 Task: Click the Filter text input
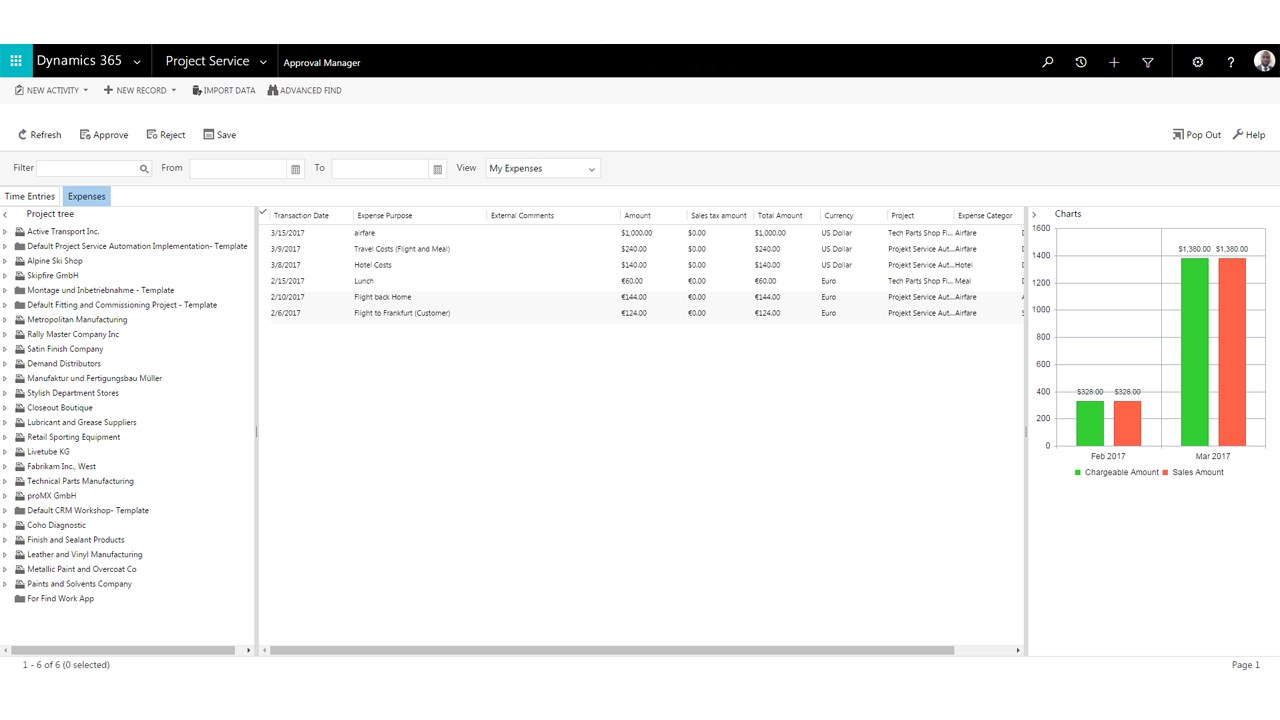(87, 169)
